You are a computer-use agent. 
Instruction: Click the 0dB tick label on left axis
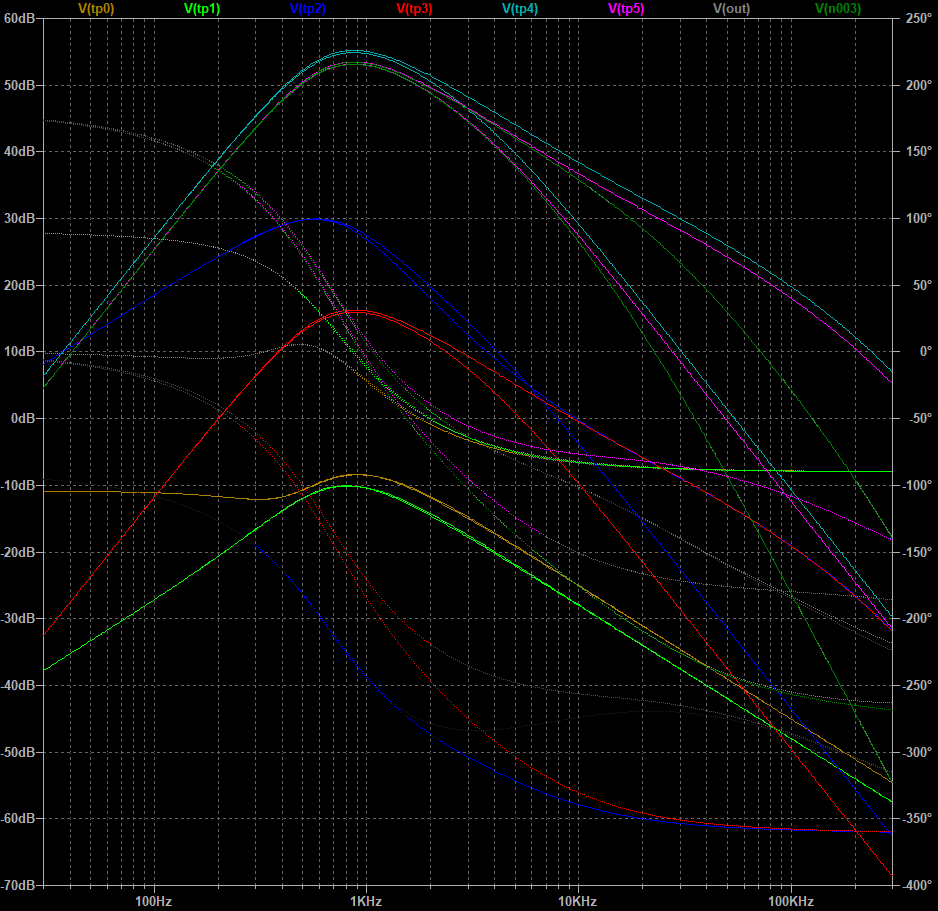(x=23, y=418)
